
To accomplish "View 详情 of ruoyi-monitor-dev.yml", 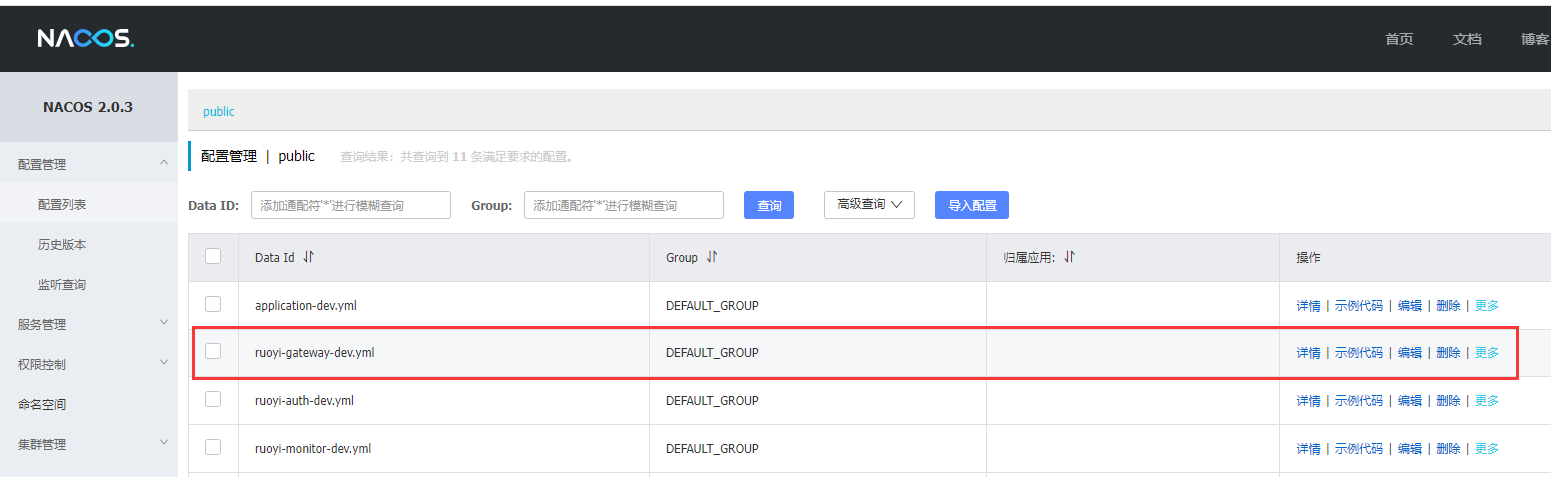I will pos(1308,449).
